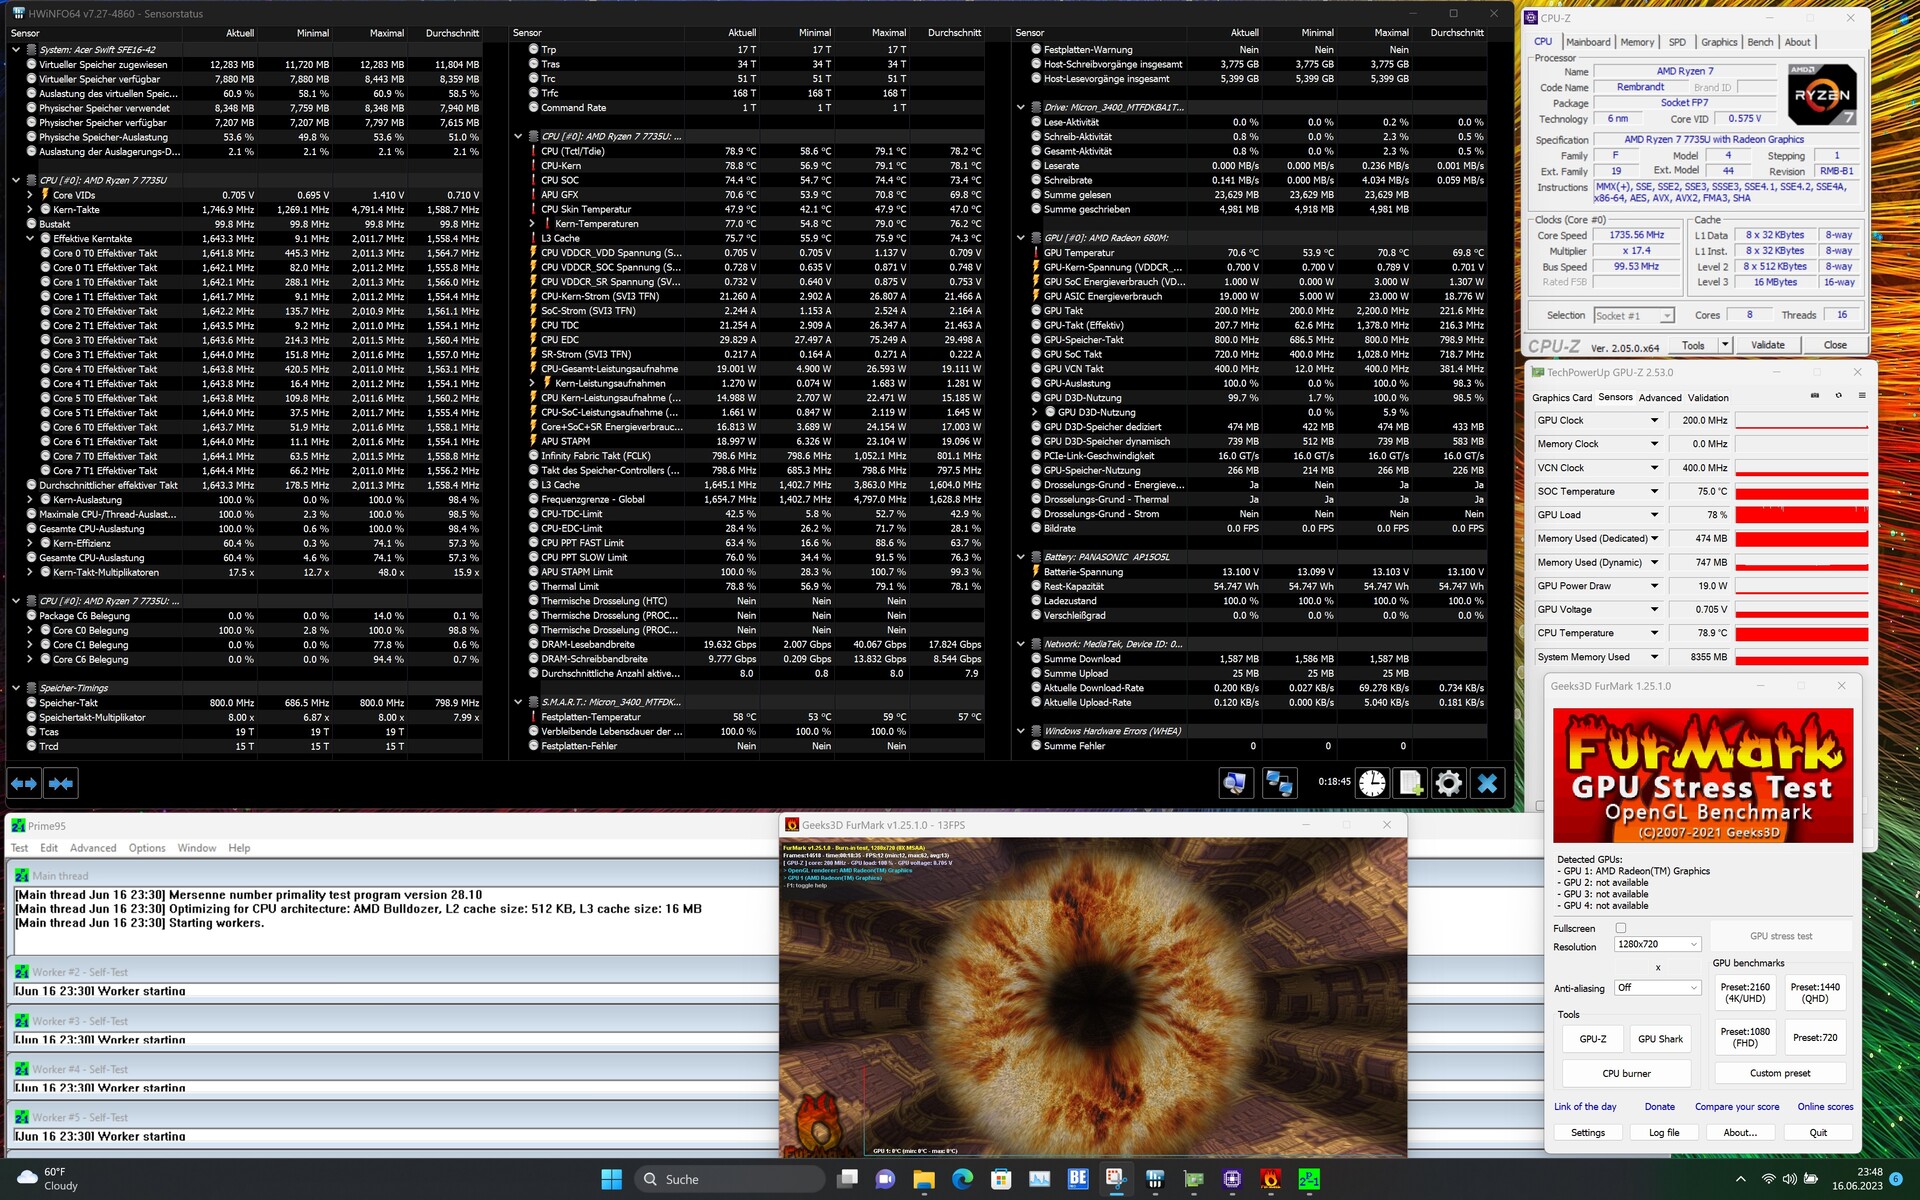Open FurMark Resolution dropdown

click(x=1657, y=944)
